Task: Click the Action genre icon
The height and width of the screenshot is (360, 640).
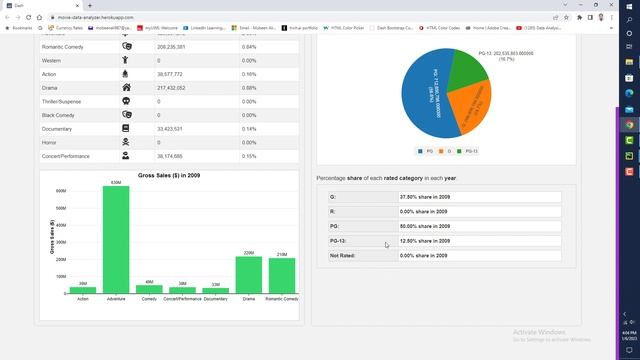Action: [125, 74]
